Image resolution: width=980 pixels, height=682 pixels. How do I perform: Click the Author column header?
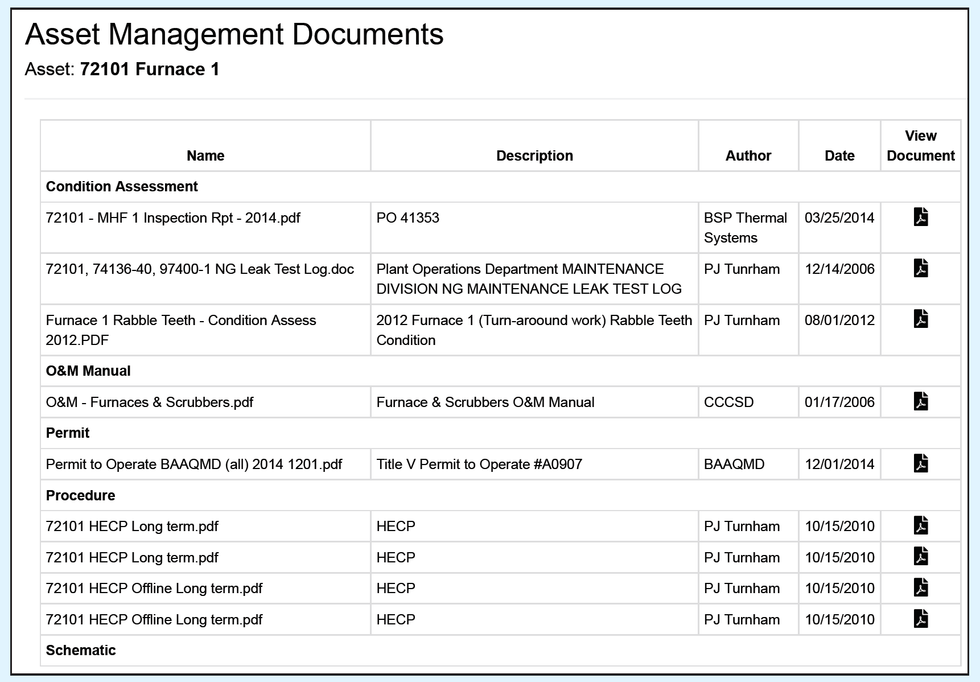(x=747, y=155)
